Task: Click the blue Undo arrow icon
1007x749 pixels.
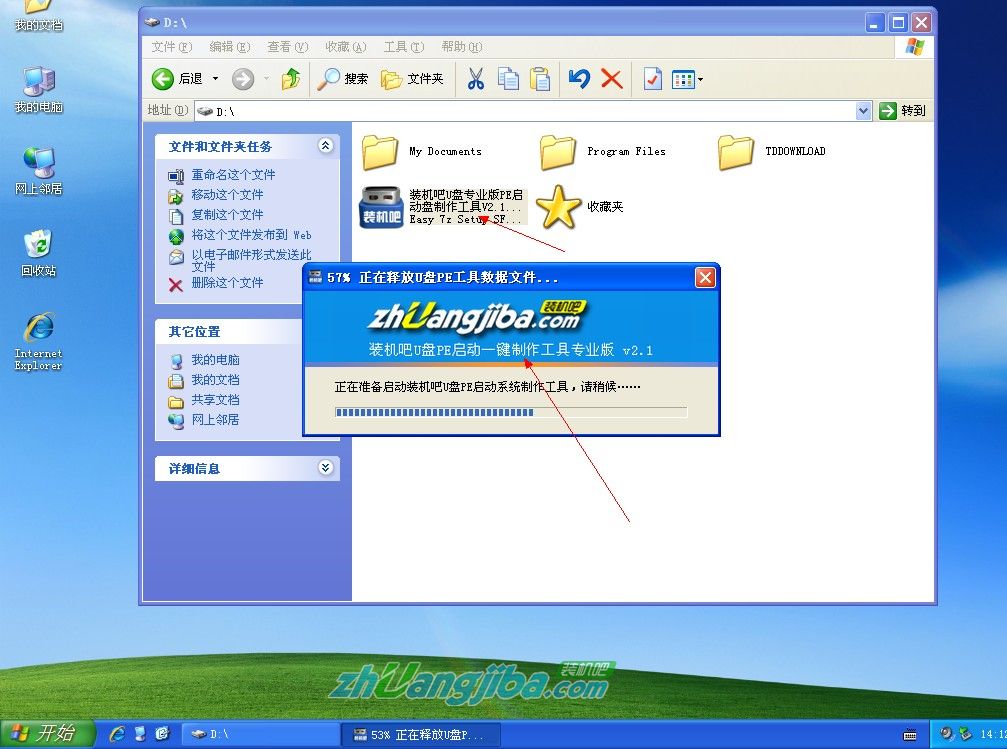Action: 579,79
